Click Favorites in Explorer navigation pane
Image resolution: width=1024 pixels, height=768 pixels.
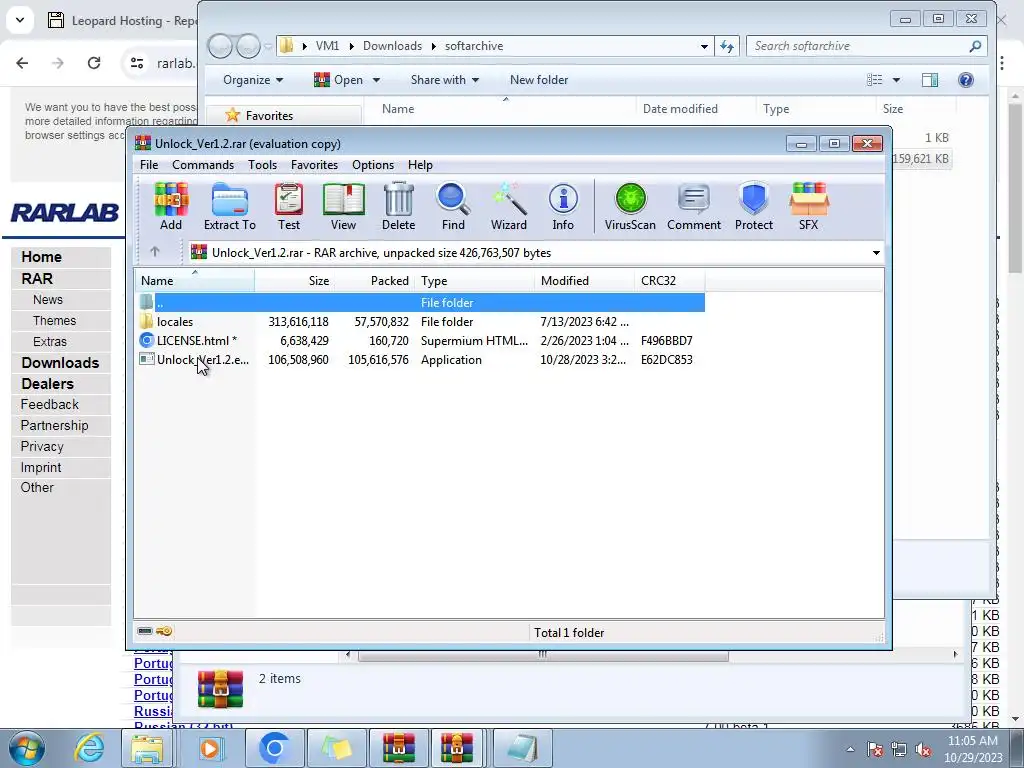pyautogui.click(x=269, y=116)
